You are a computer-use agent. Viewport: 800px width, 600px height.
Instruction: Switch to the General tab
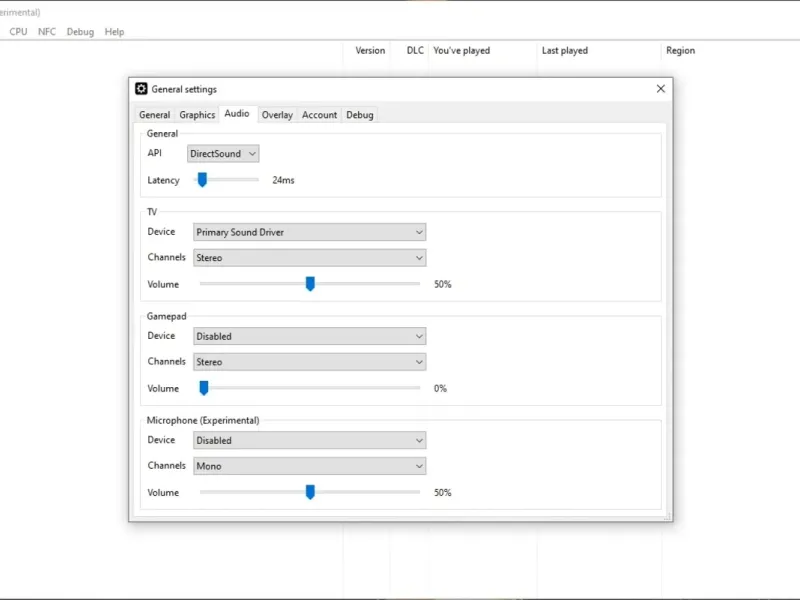click(x=155, y=115)
